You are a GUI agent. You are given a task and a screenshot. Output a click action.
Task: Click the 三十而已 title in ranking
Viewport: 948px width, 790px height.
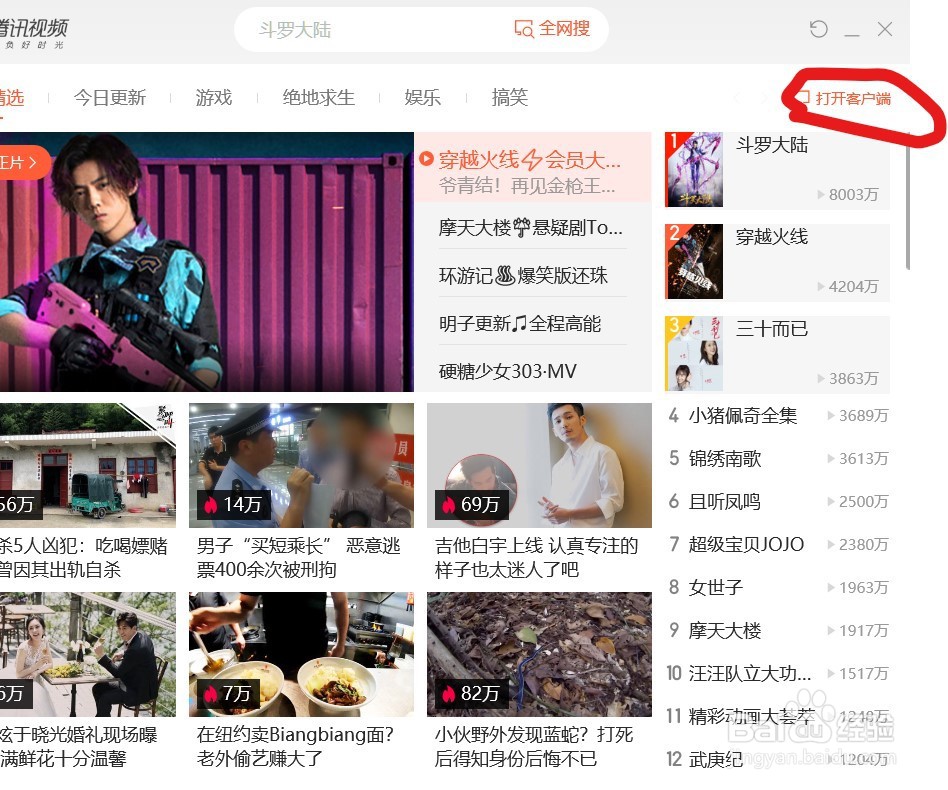pyautogui.click(x=771, y=329)
